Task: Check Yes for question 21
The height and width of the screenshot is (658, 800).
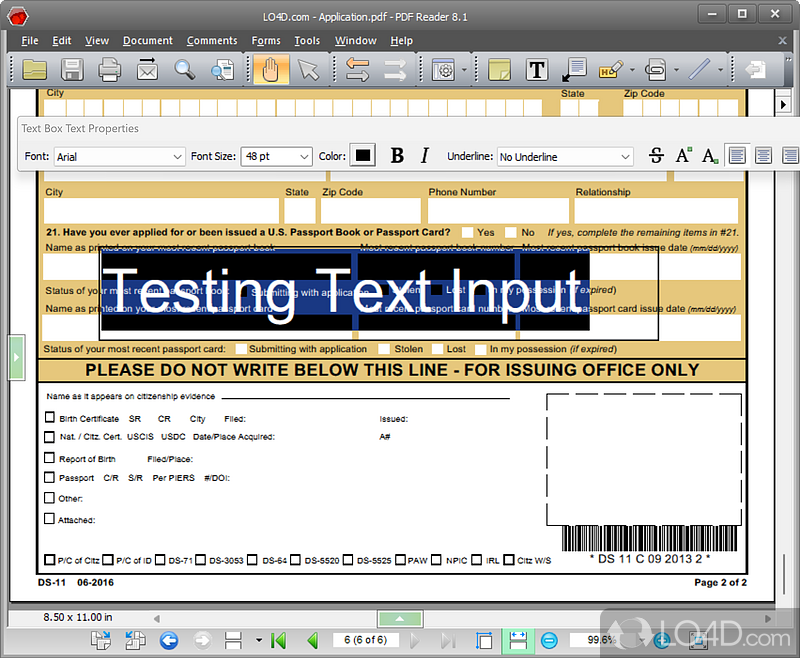Action: point(467,233)
